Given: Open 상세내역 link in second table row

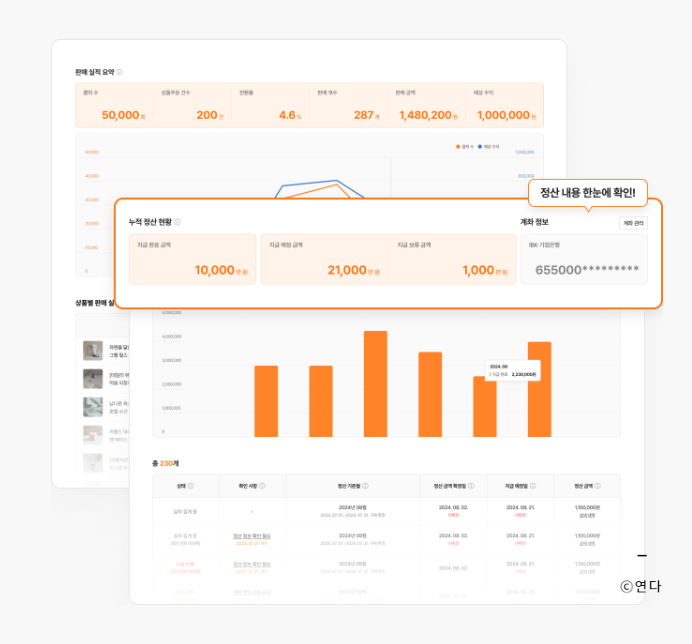Looking at the screenshot, I should click(x=587, y=543).
